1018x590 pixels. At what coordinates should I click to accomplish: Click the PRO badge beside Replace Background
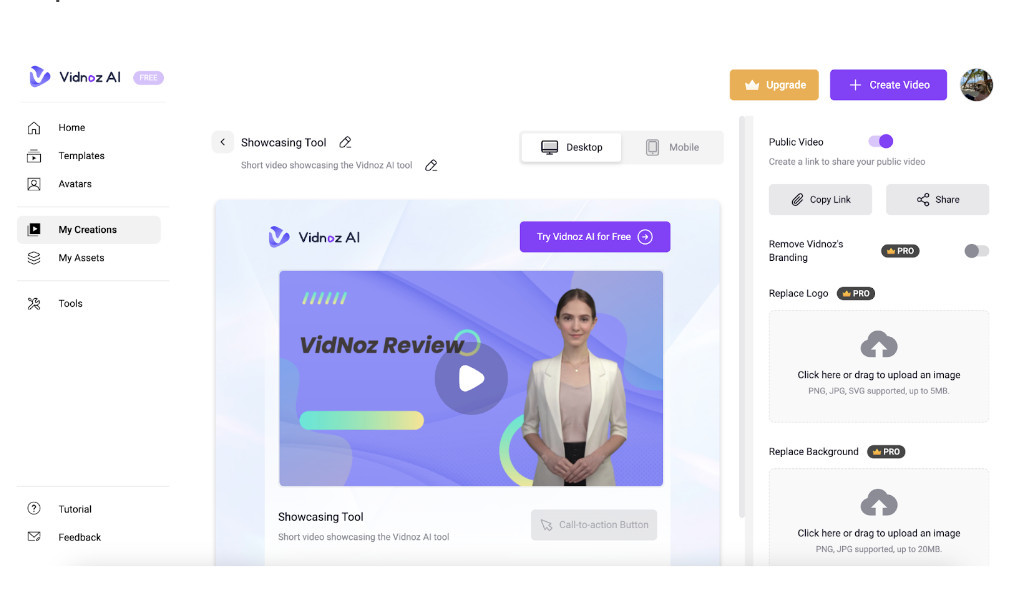886,452
